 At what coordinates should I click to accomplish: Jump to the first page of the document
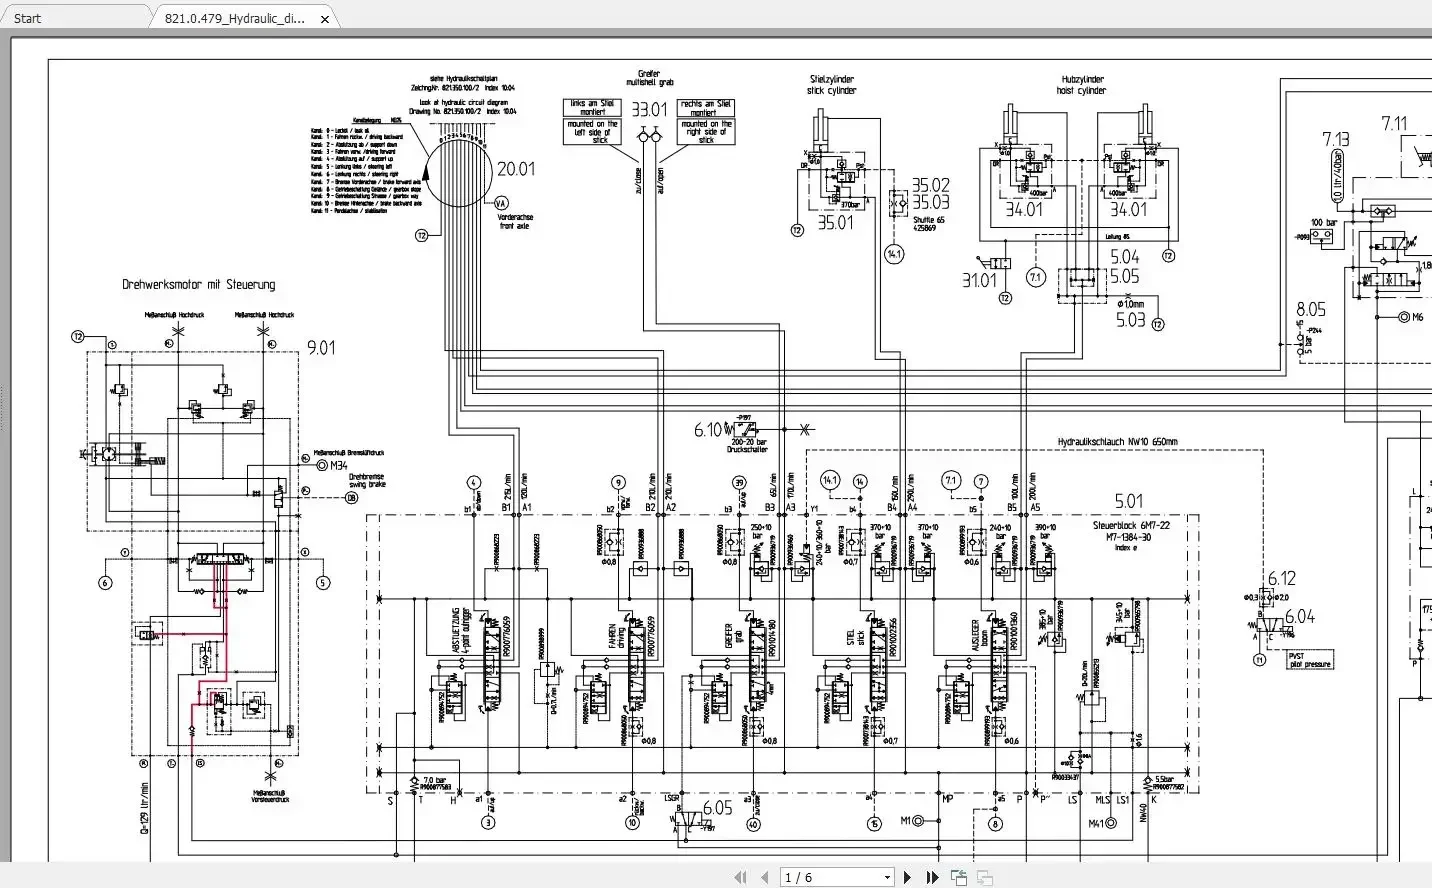[740, 877]
